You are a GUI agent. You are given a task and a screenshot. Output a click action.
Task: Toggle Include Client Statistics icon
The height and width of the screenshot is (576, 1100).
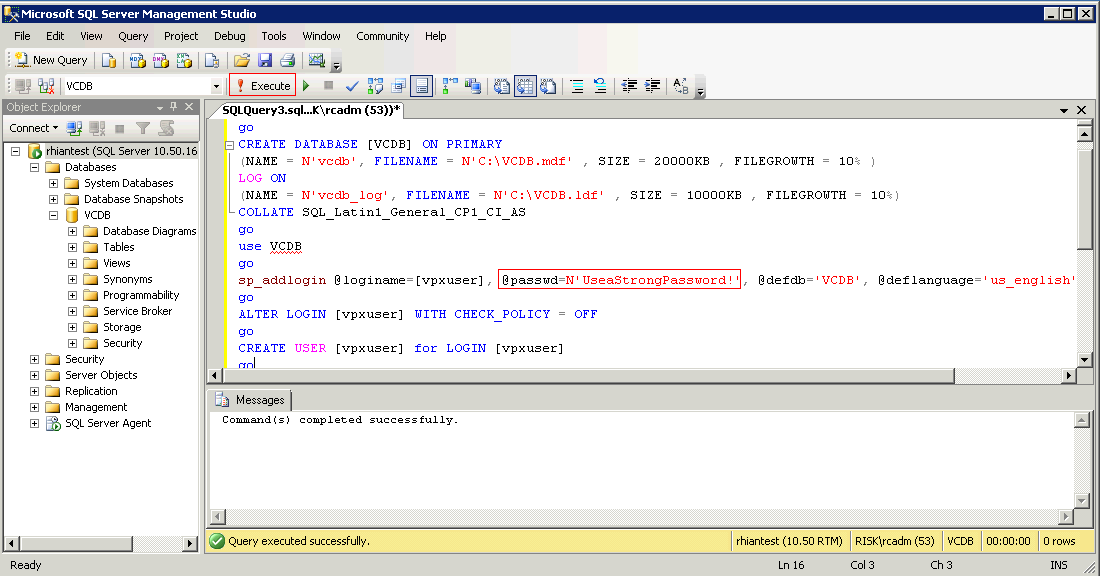[473, 86]
